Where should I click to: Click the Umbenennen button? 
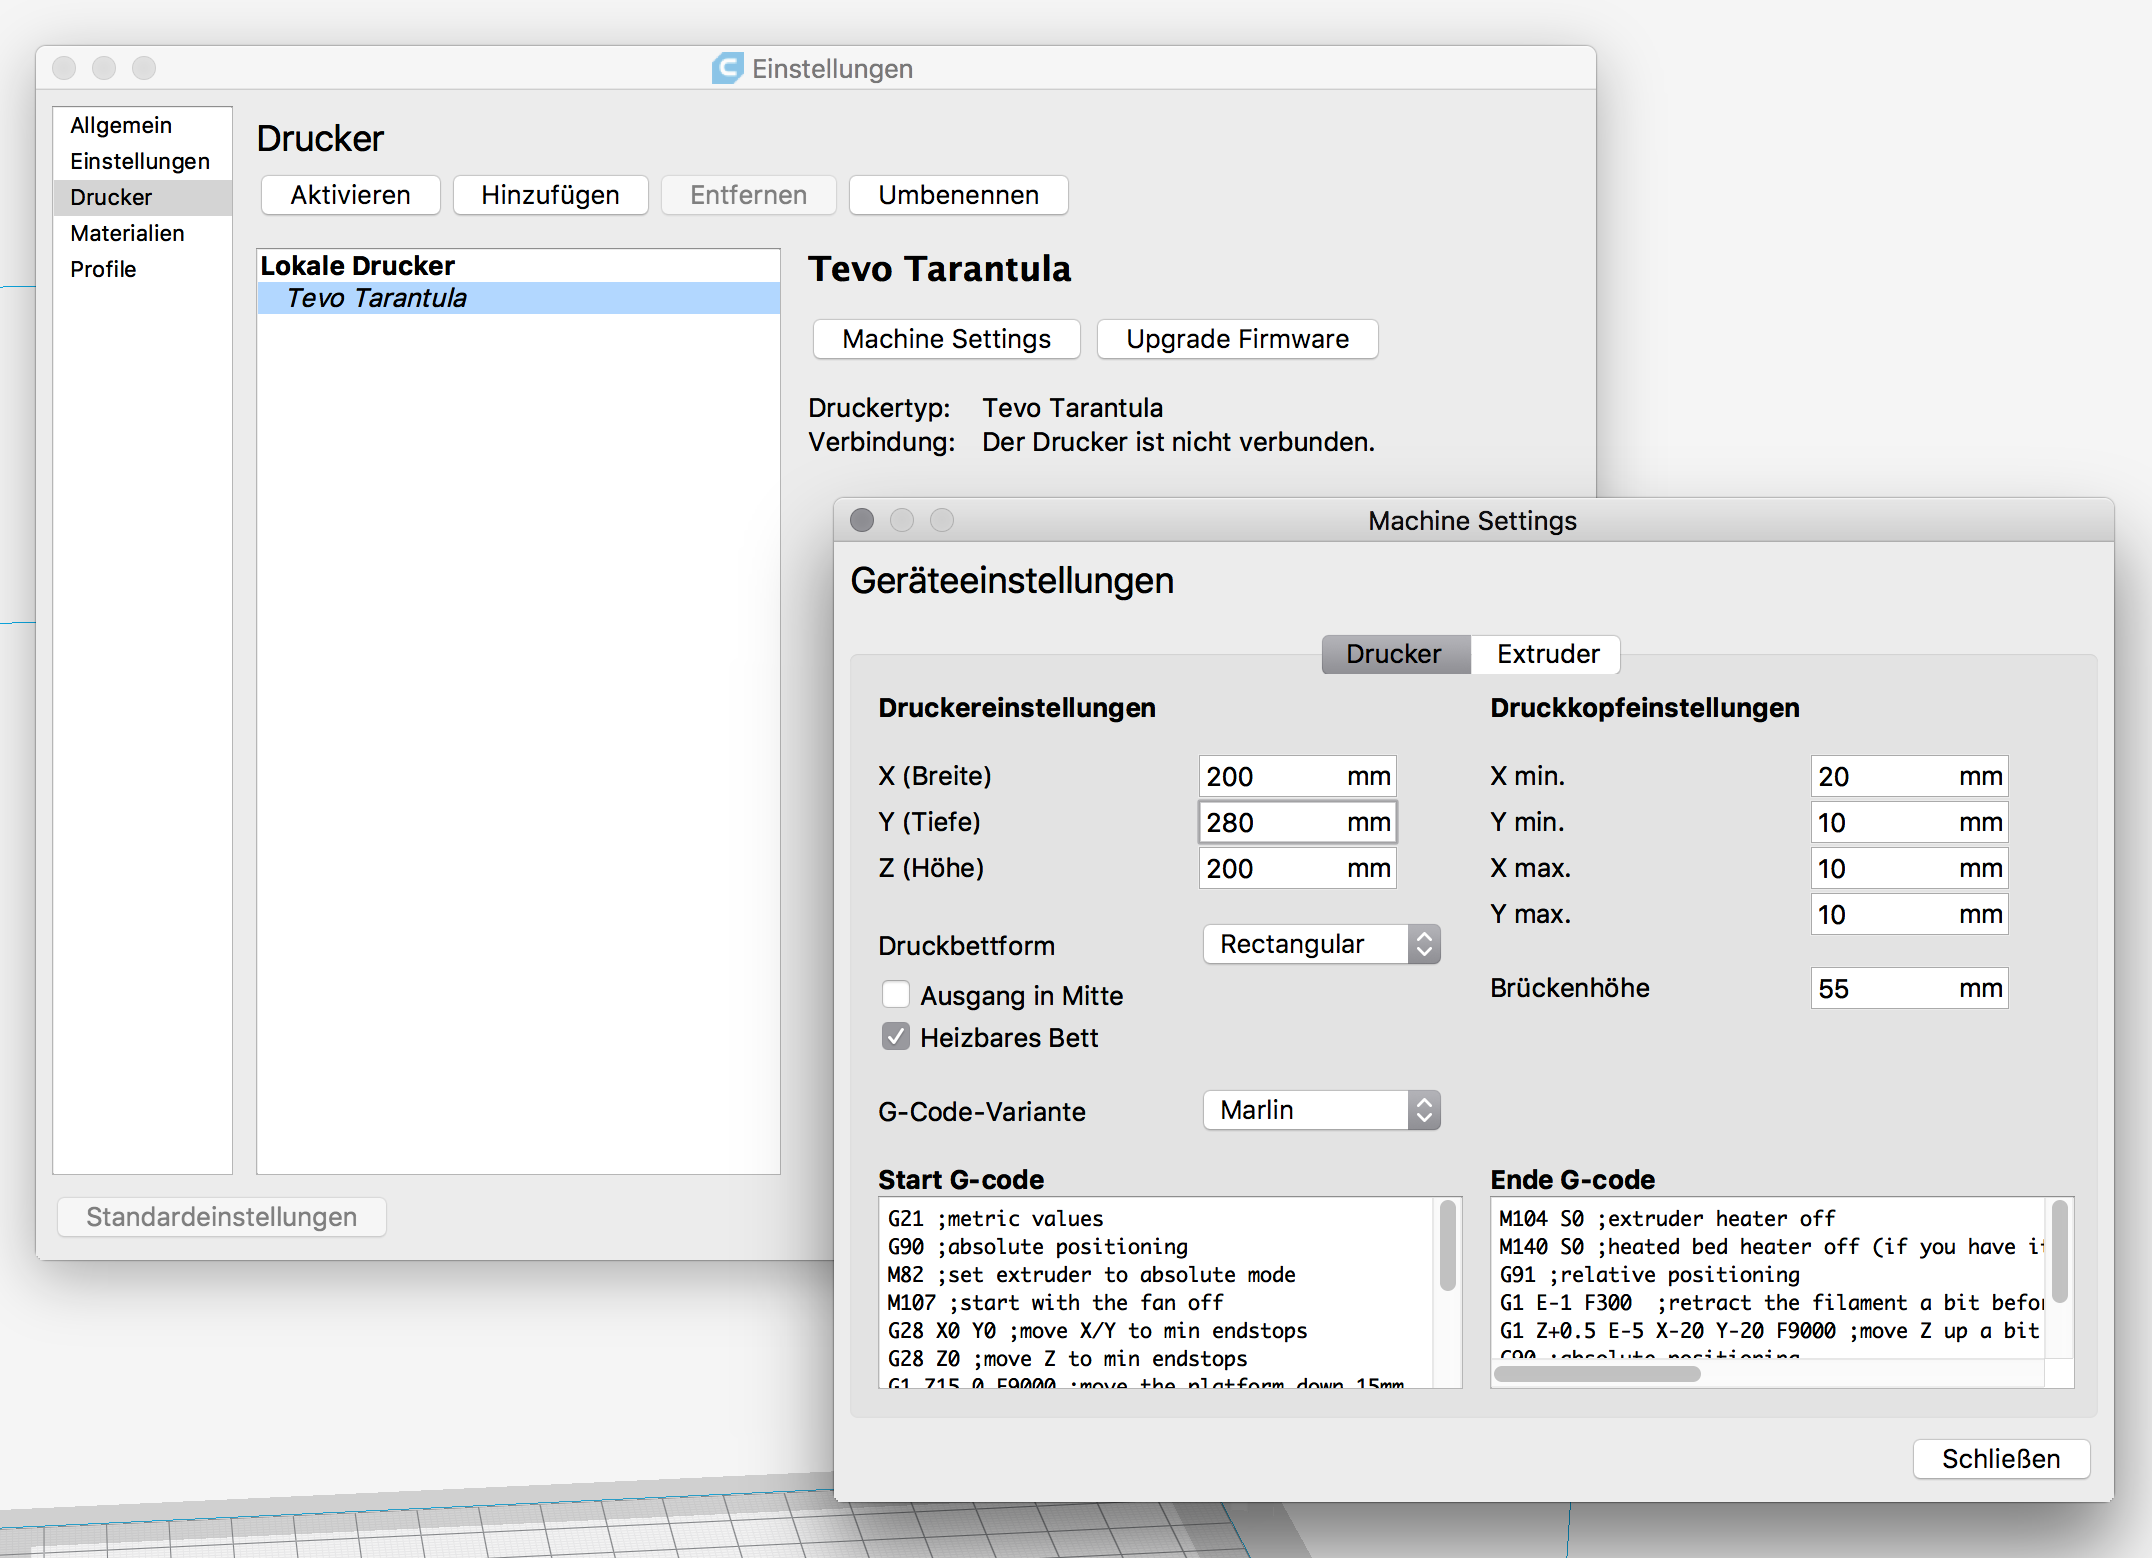point(959,195)
